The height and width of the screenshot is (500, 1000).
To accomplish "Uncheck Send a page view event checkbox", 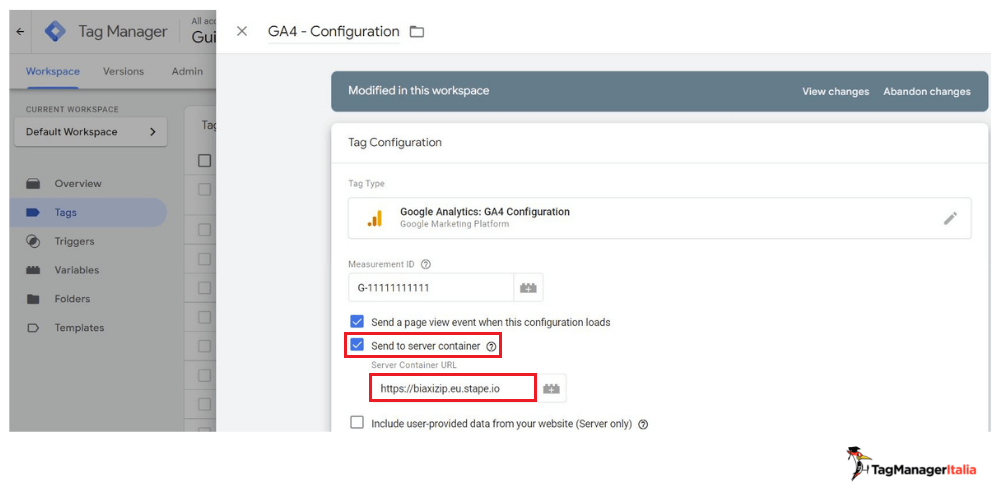I will (x=357, y=322).
